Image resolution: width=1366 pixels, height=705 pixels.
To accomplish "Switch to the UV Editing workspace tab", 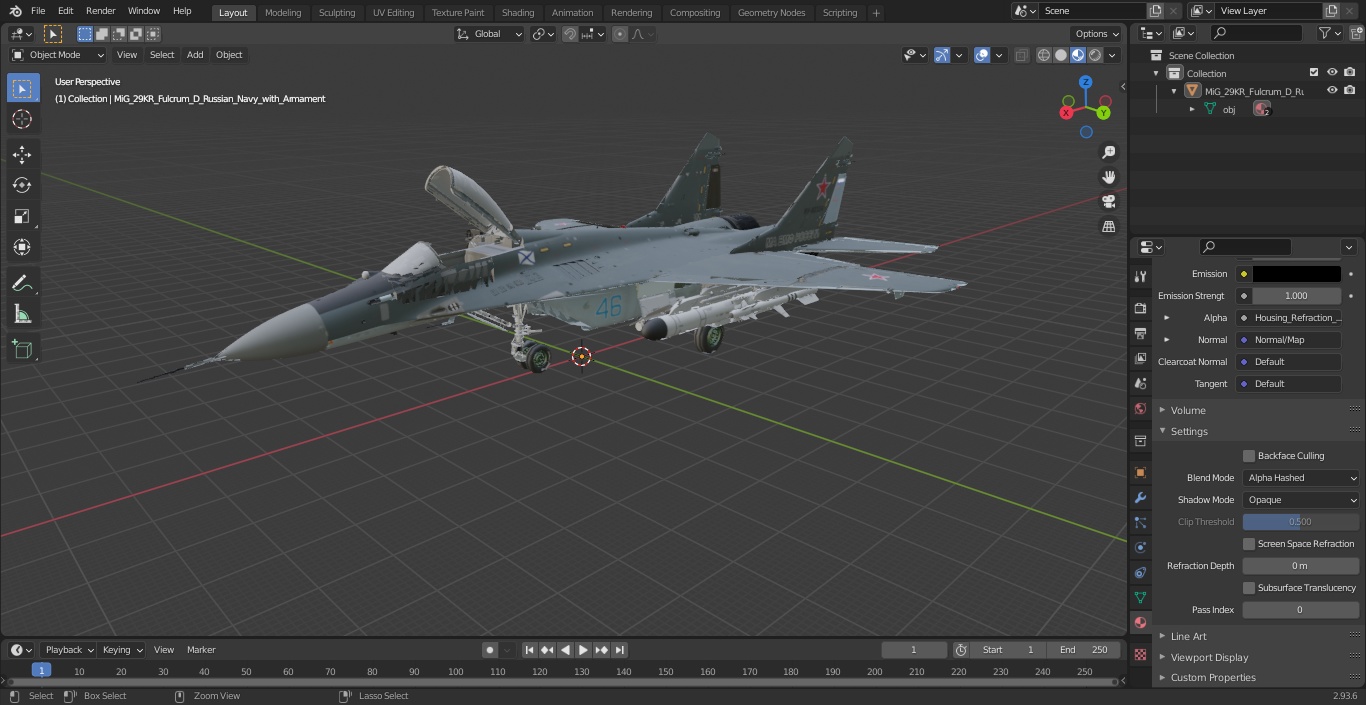I will [393, 13].
